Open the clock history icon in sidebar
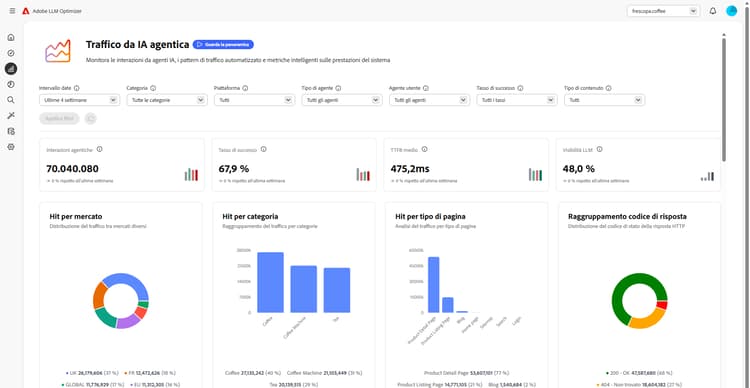Image resolution: width=750 pixels, height=388 pixels. pos(11,84)
